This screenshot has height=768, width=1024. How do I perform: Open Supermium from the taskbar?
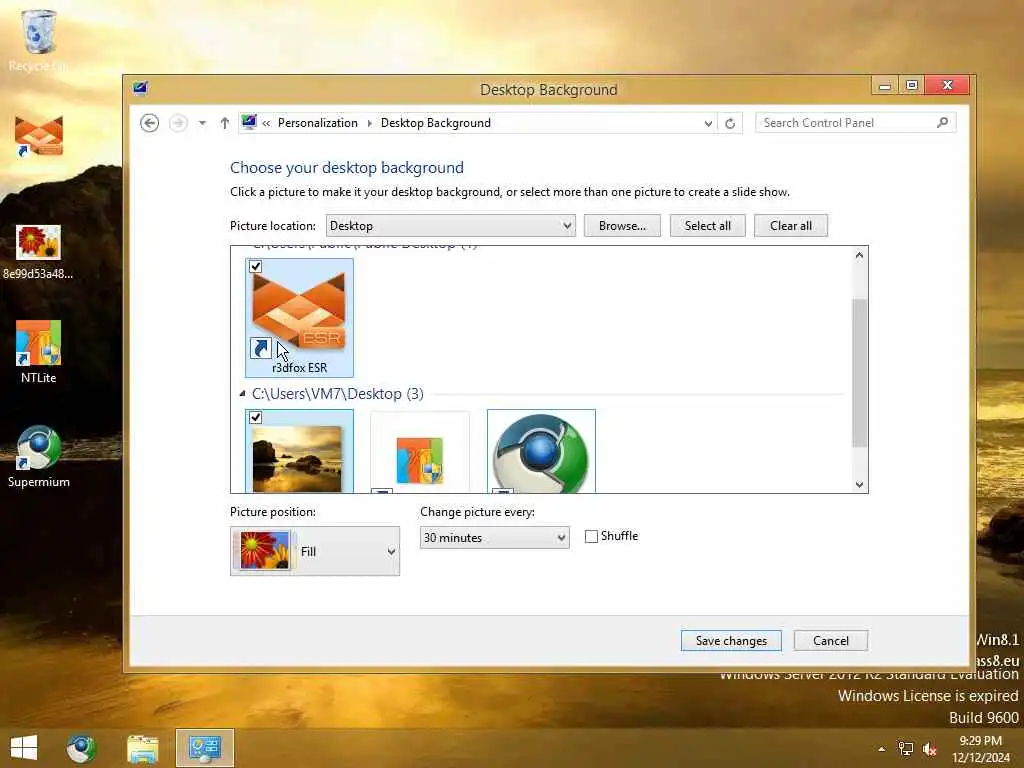(x=82, y=748)
